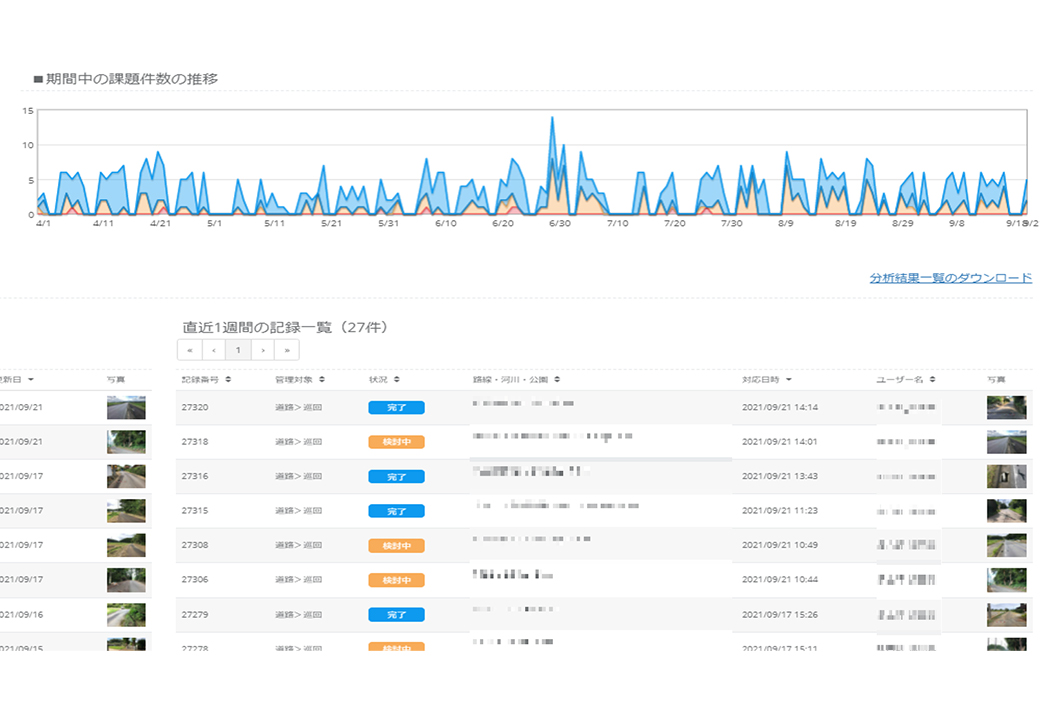
Task: Open photo thumbnail in record 27316 row
Action: [x=1005, y=476]
